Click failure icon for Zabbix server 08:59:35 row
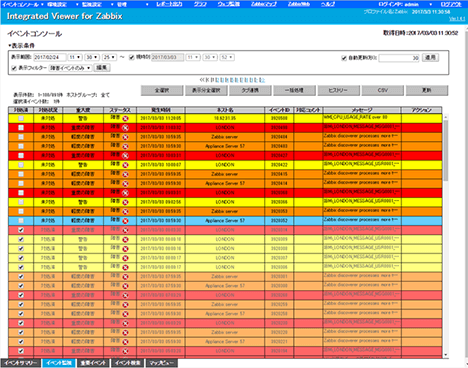 tap(125, 212)
